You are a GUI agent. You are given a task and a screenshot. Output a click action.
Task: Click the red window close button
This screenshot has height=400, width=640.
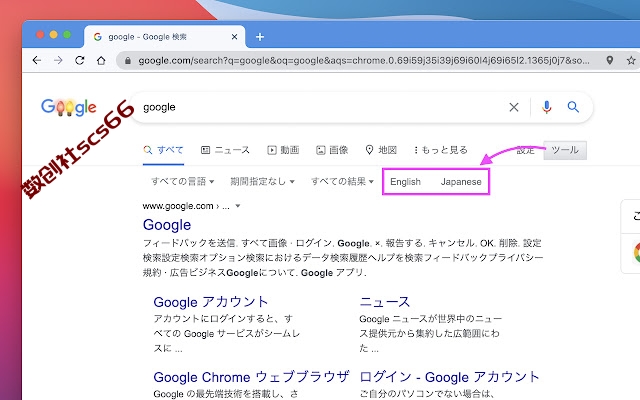[x=40, y=35]
